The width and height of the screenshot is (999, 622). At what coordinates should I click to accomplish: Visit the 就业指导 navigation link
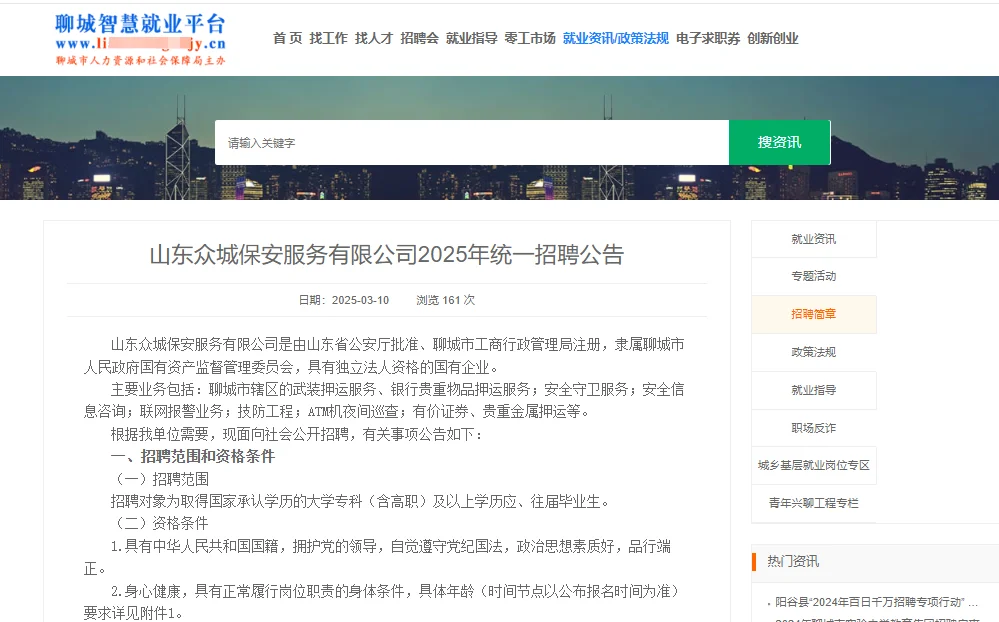[472, 39]
